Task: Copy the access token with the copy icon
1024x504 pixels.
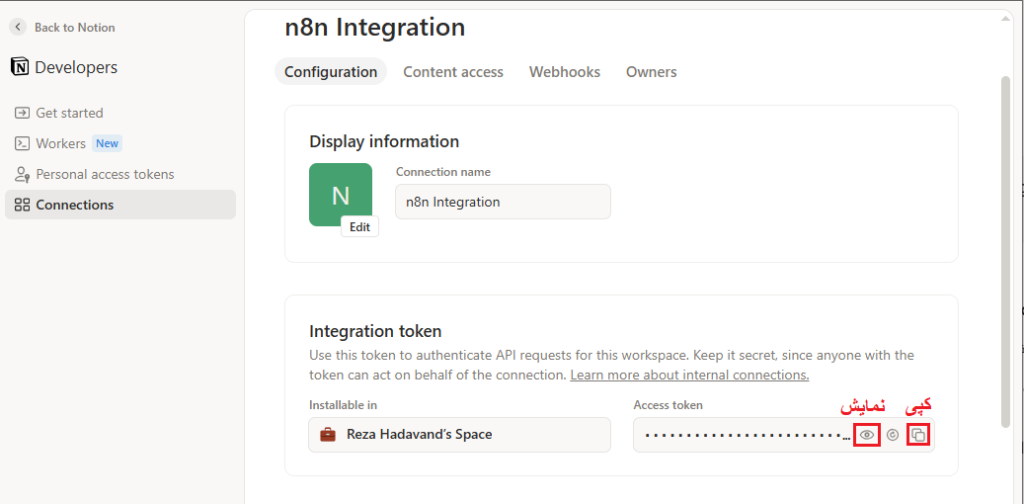Action: click(x=918, y=435)
